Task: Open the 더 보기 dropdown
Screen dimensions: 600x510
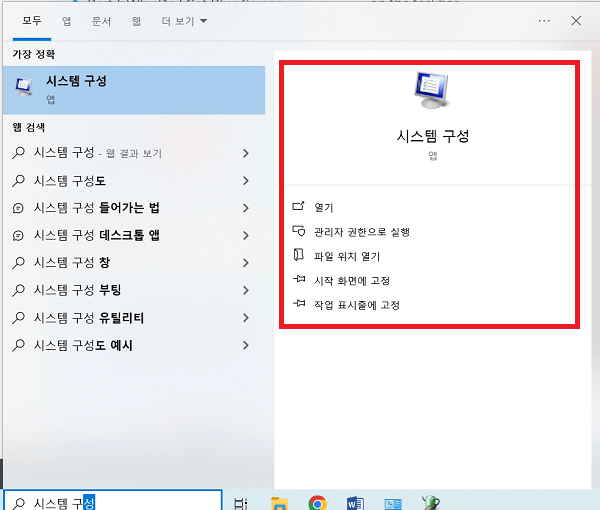Action: 184,21
